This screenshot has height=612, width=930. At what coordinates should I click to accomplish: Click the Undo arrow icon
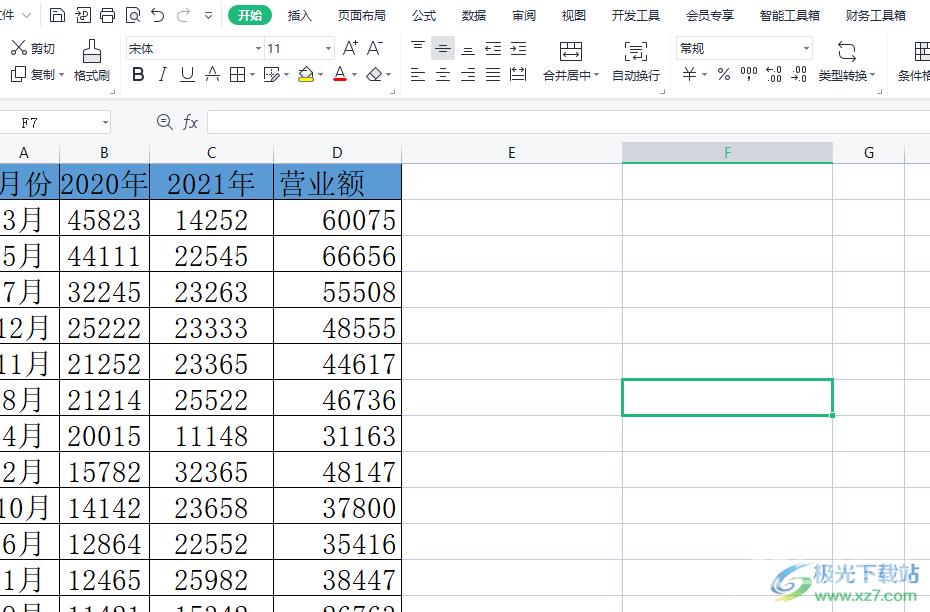(x=158, y=15)
